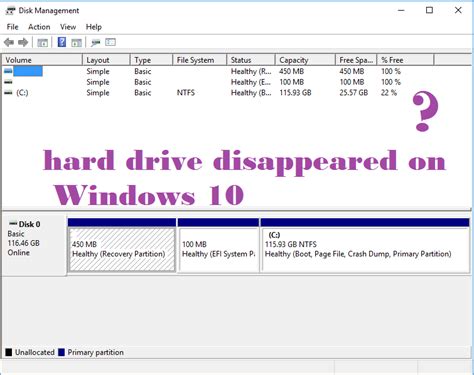The width and height of the screenshot is (474, 375).
Task: Click the 116.46 GB size under Disk 0
Action: pos(23,243)
